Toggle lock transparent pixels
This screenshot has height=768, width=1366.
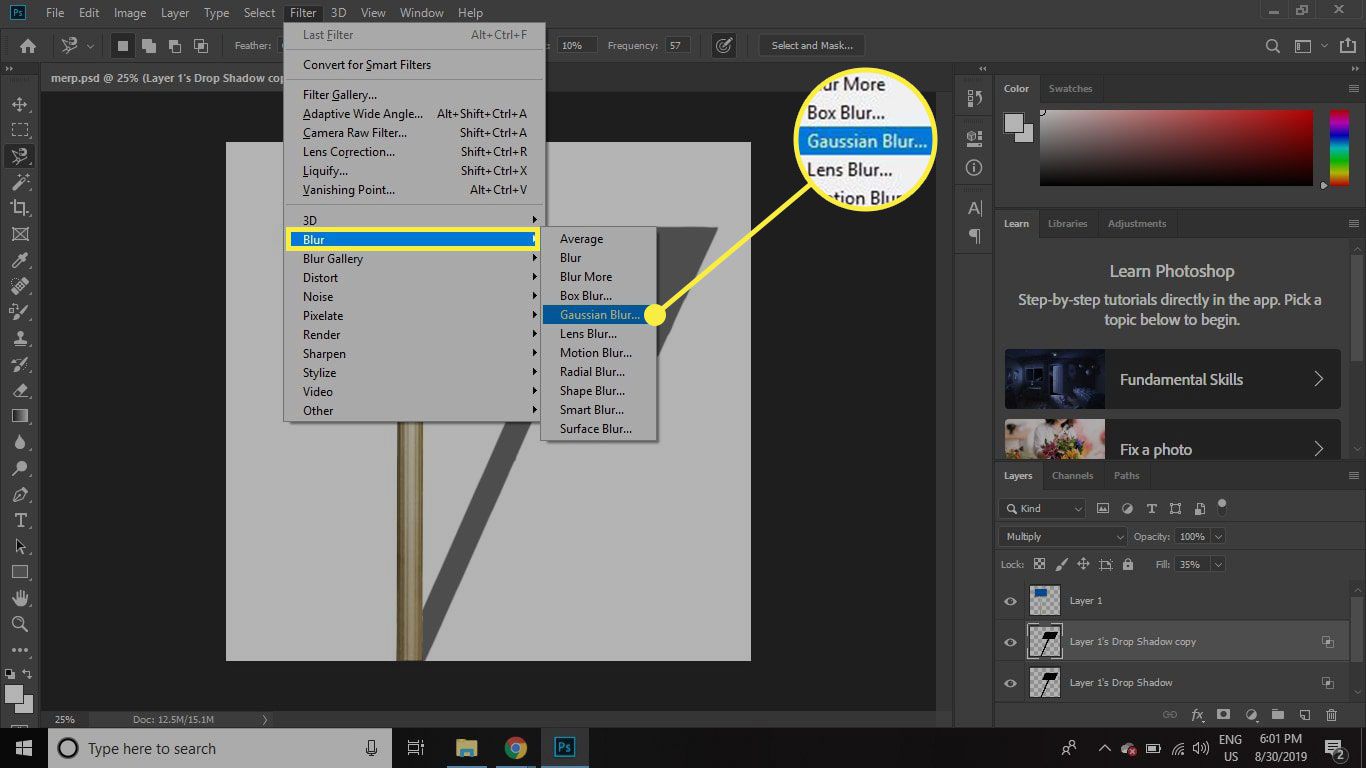tap(1040, 564)
